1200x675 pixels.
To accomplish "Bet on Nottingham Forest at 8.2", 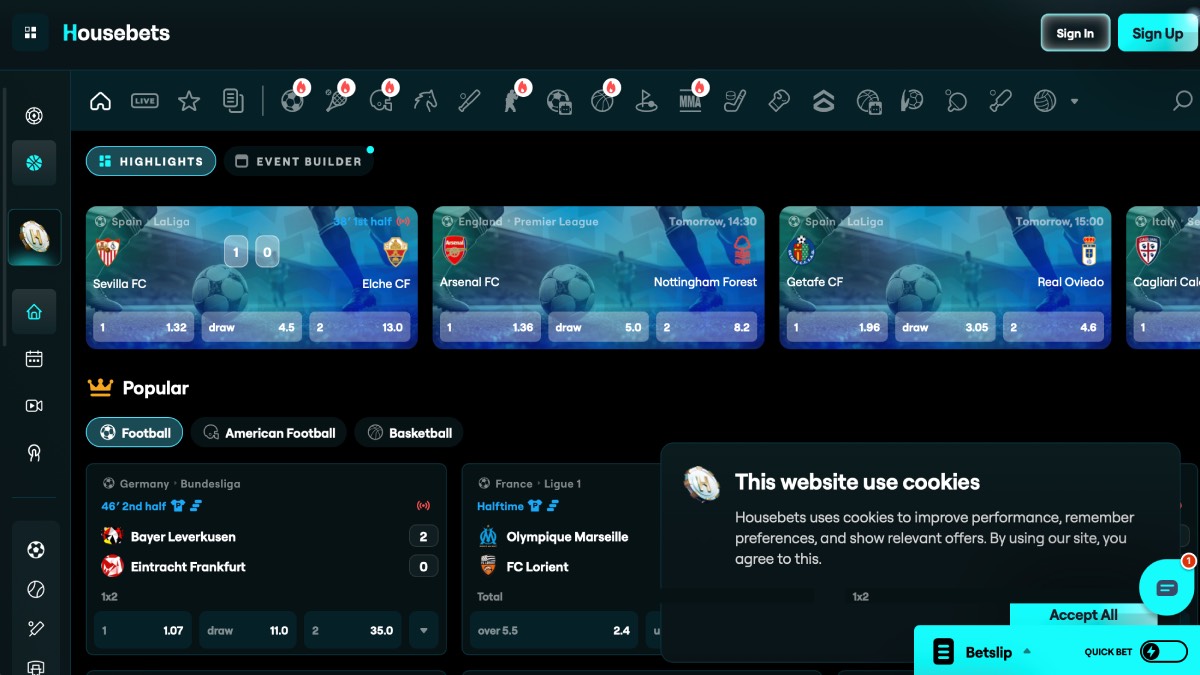I will (x=706, y=327).
